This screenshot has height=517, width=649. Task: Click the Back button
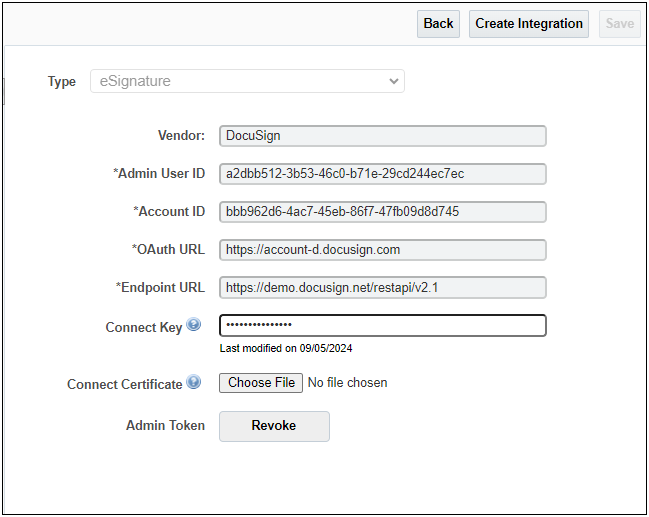point(438,24)
